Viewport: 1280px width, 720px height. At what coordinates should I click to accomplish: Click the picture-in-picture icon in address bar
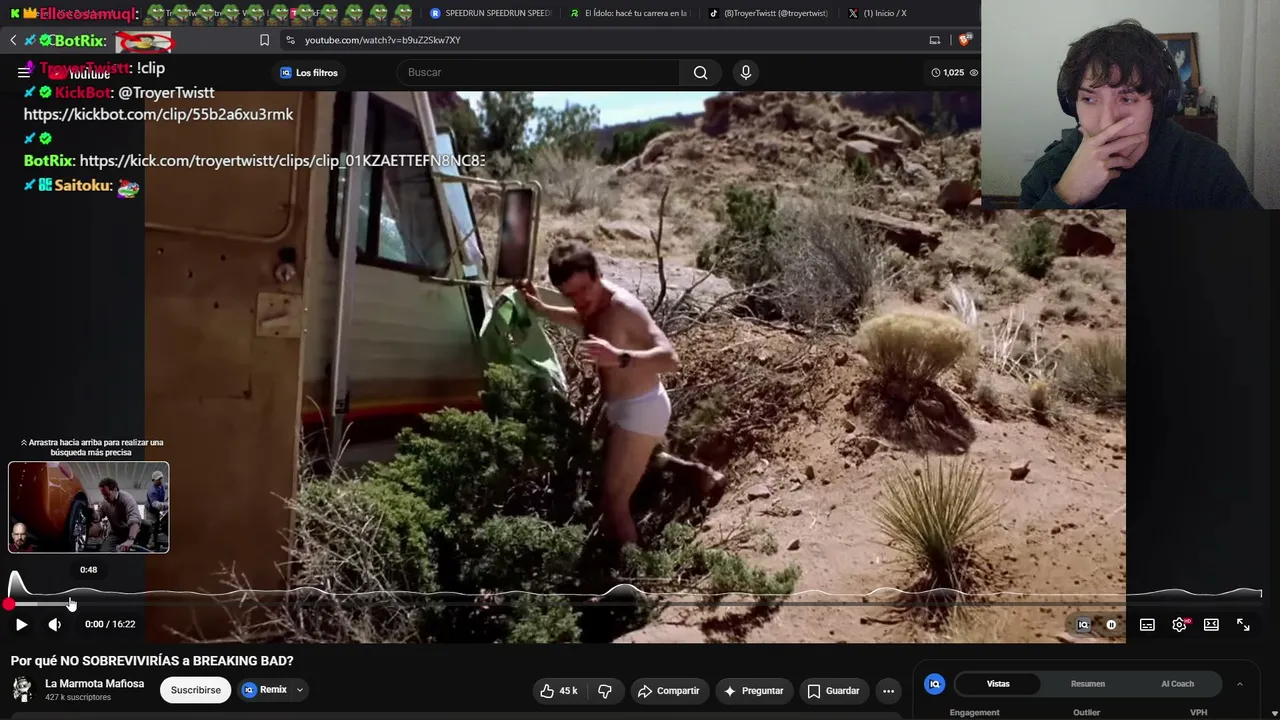935,40
